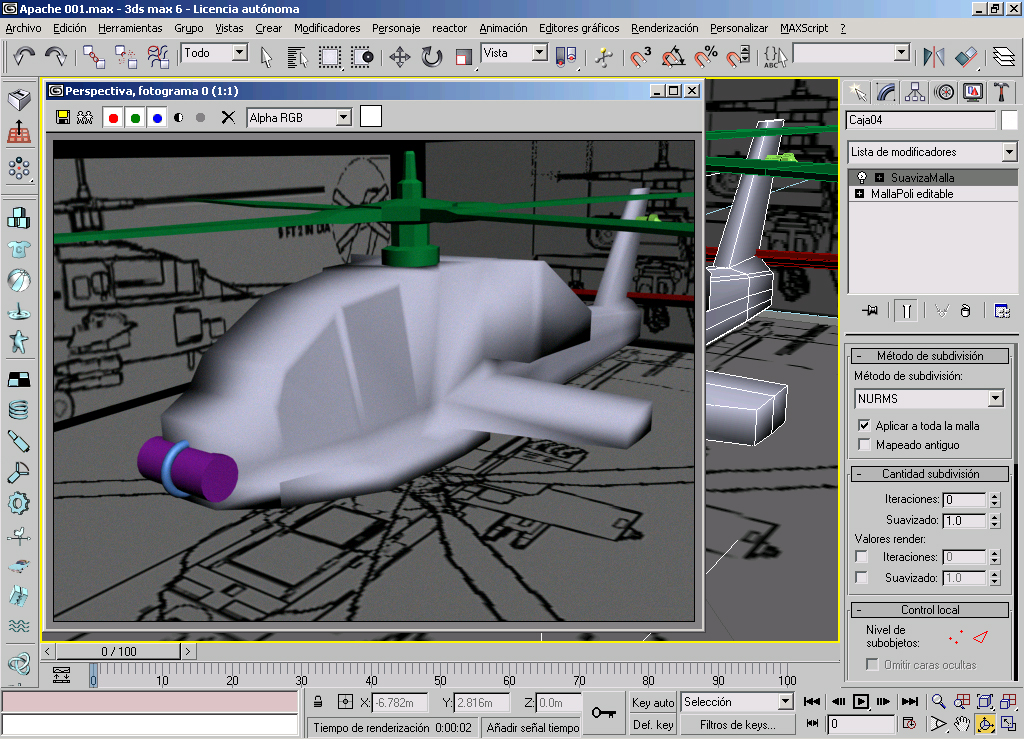Viewport: 1024px width, 739px height.
Task: Switch to the Display command panel
Action: [973, 93]
